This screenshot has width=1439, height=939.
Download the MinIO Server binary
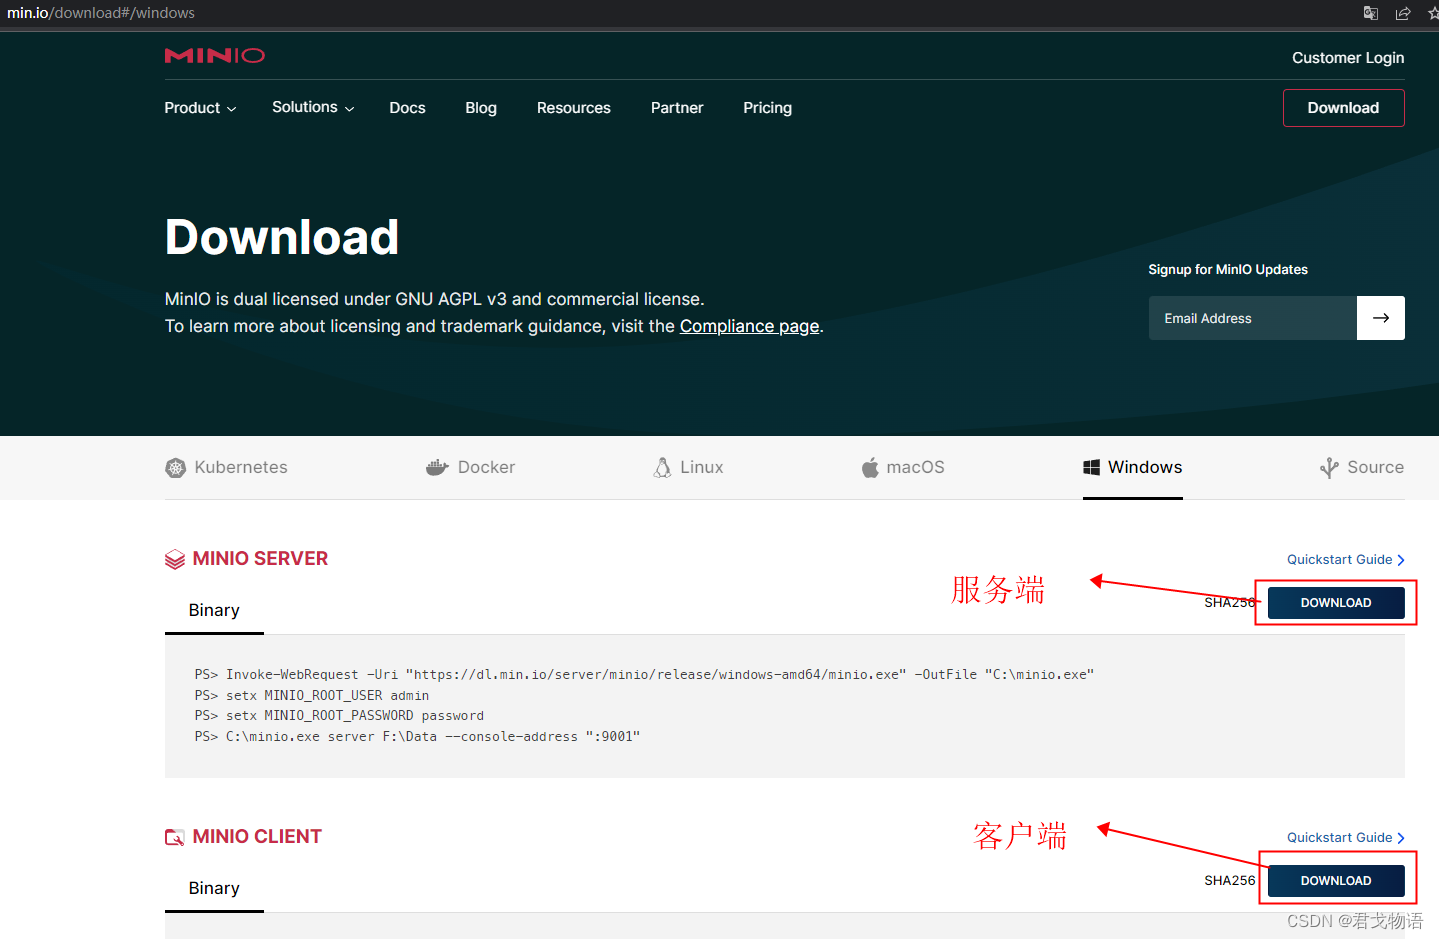coord(1336,603)
